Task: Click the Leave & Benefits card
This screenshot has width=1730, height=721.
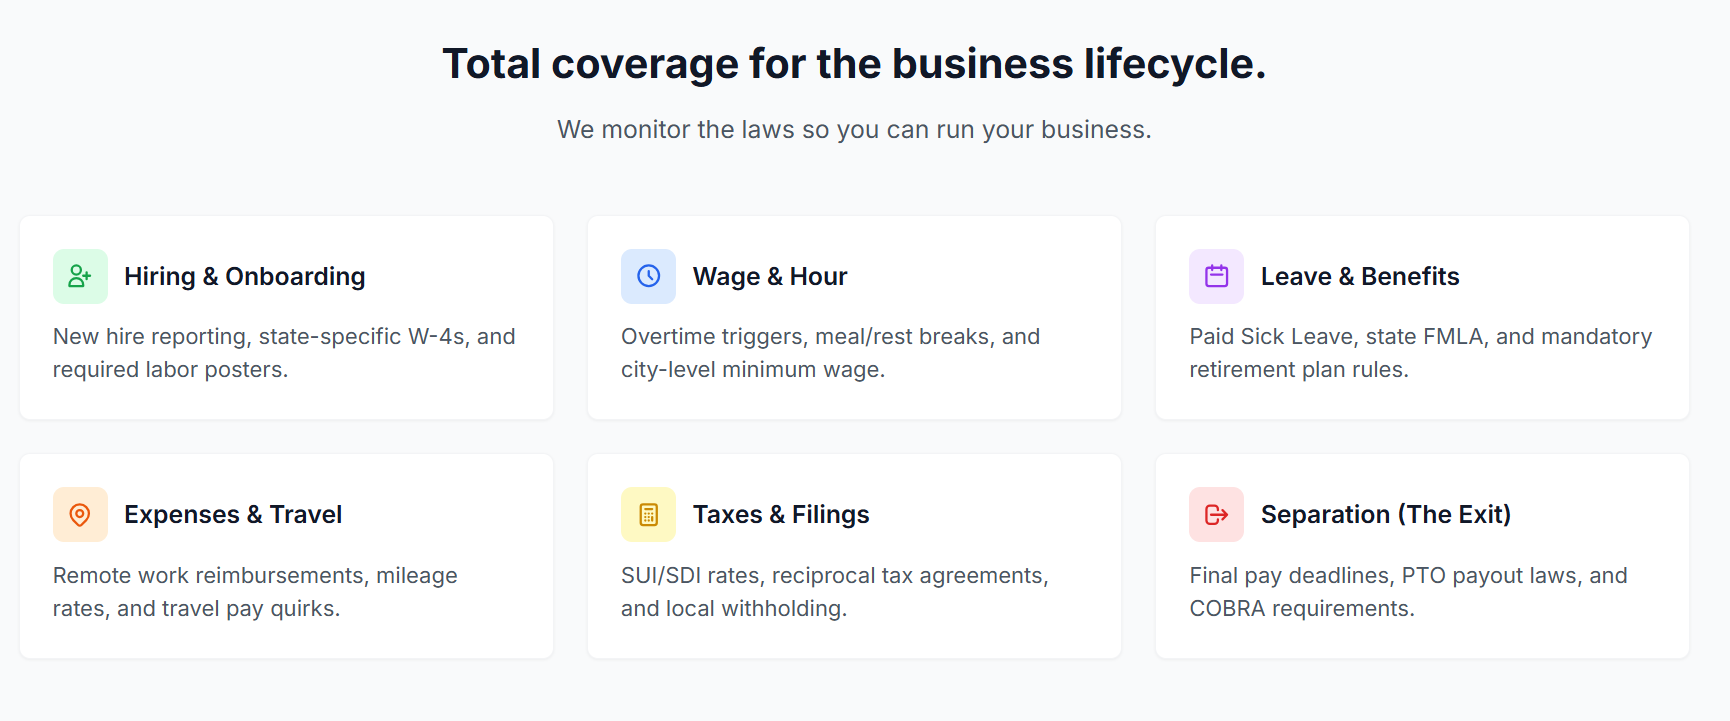Action: click(x=1422, y=317)
